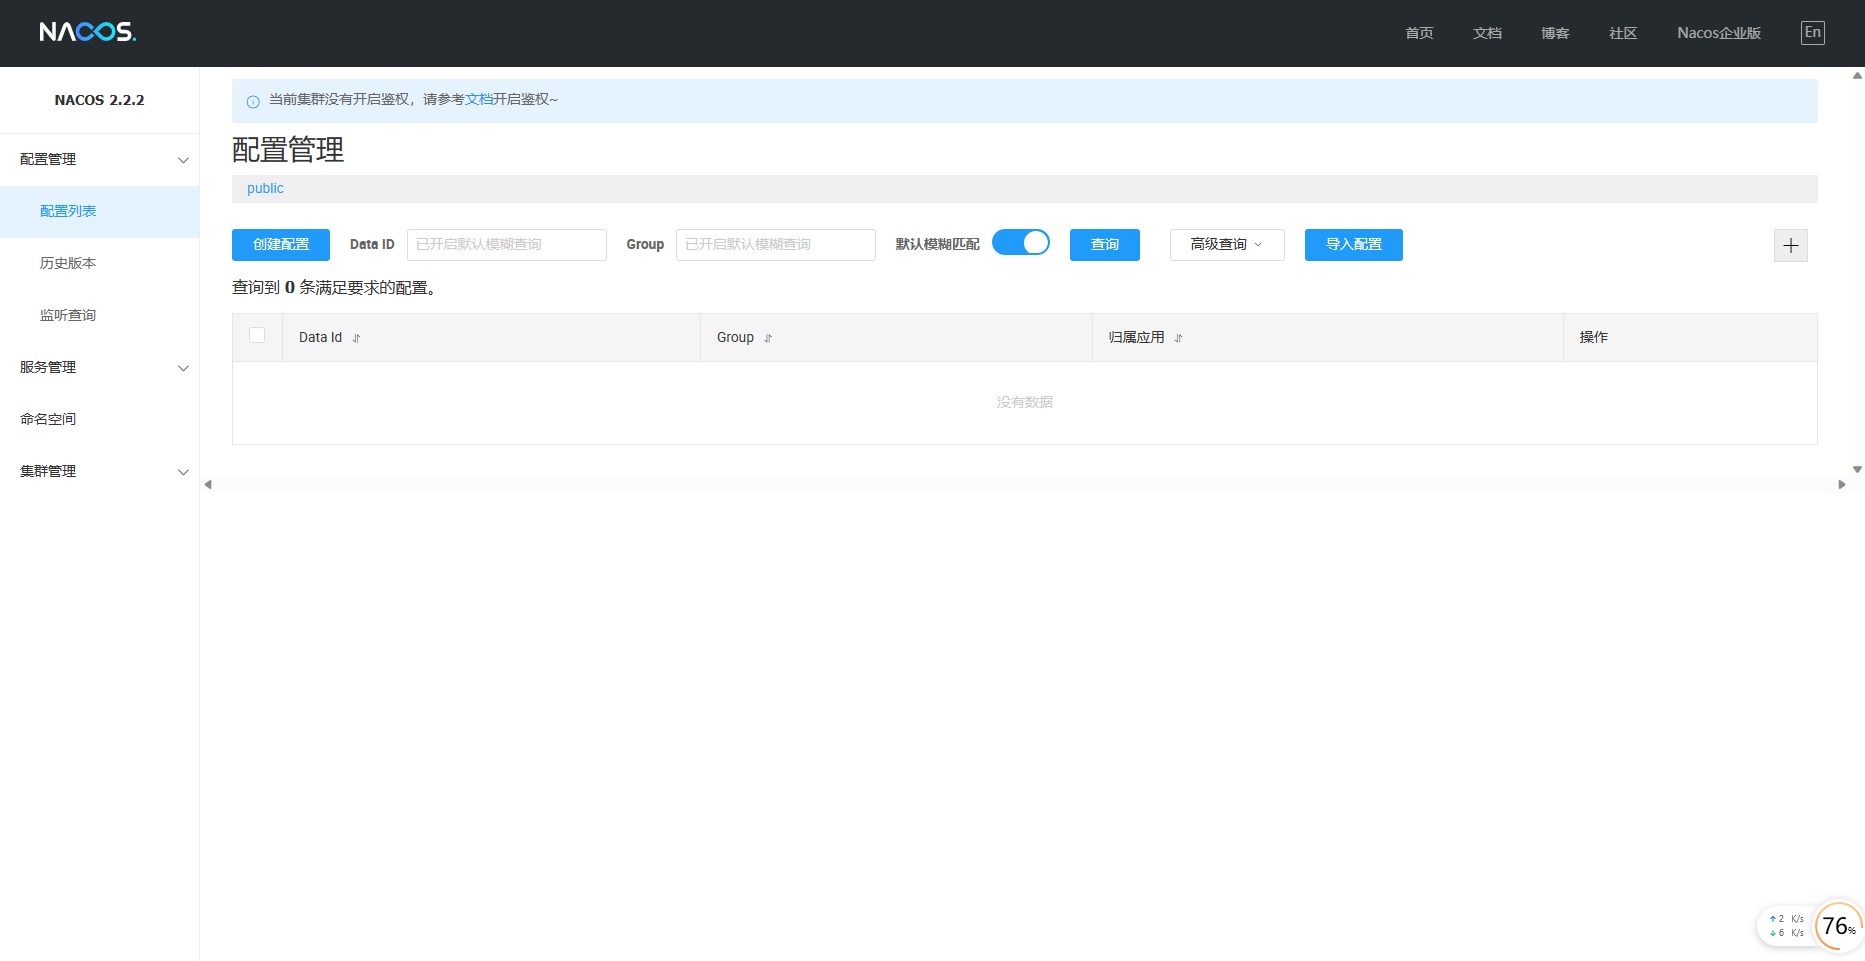
Task: Open the 文档 link in the notice
Action: [x=479, y=100]
